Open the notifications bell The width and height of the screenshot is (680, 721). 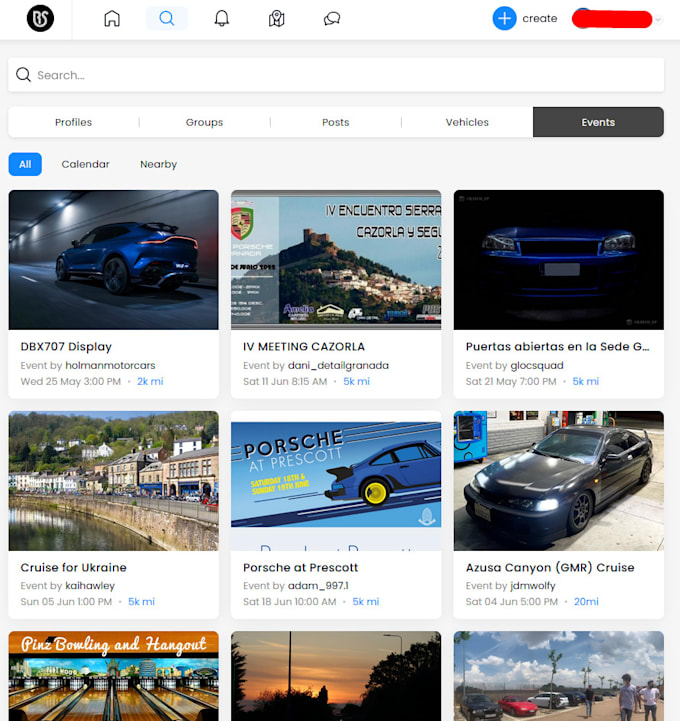click(x=222, y=18)
